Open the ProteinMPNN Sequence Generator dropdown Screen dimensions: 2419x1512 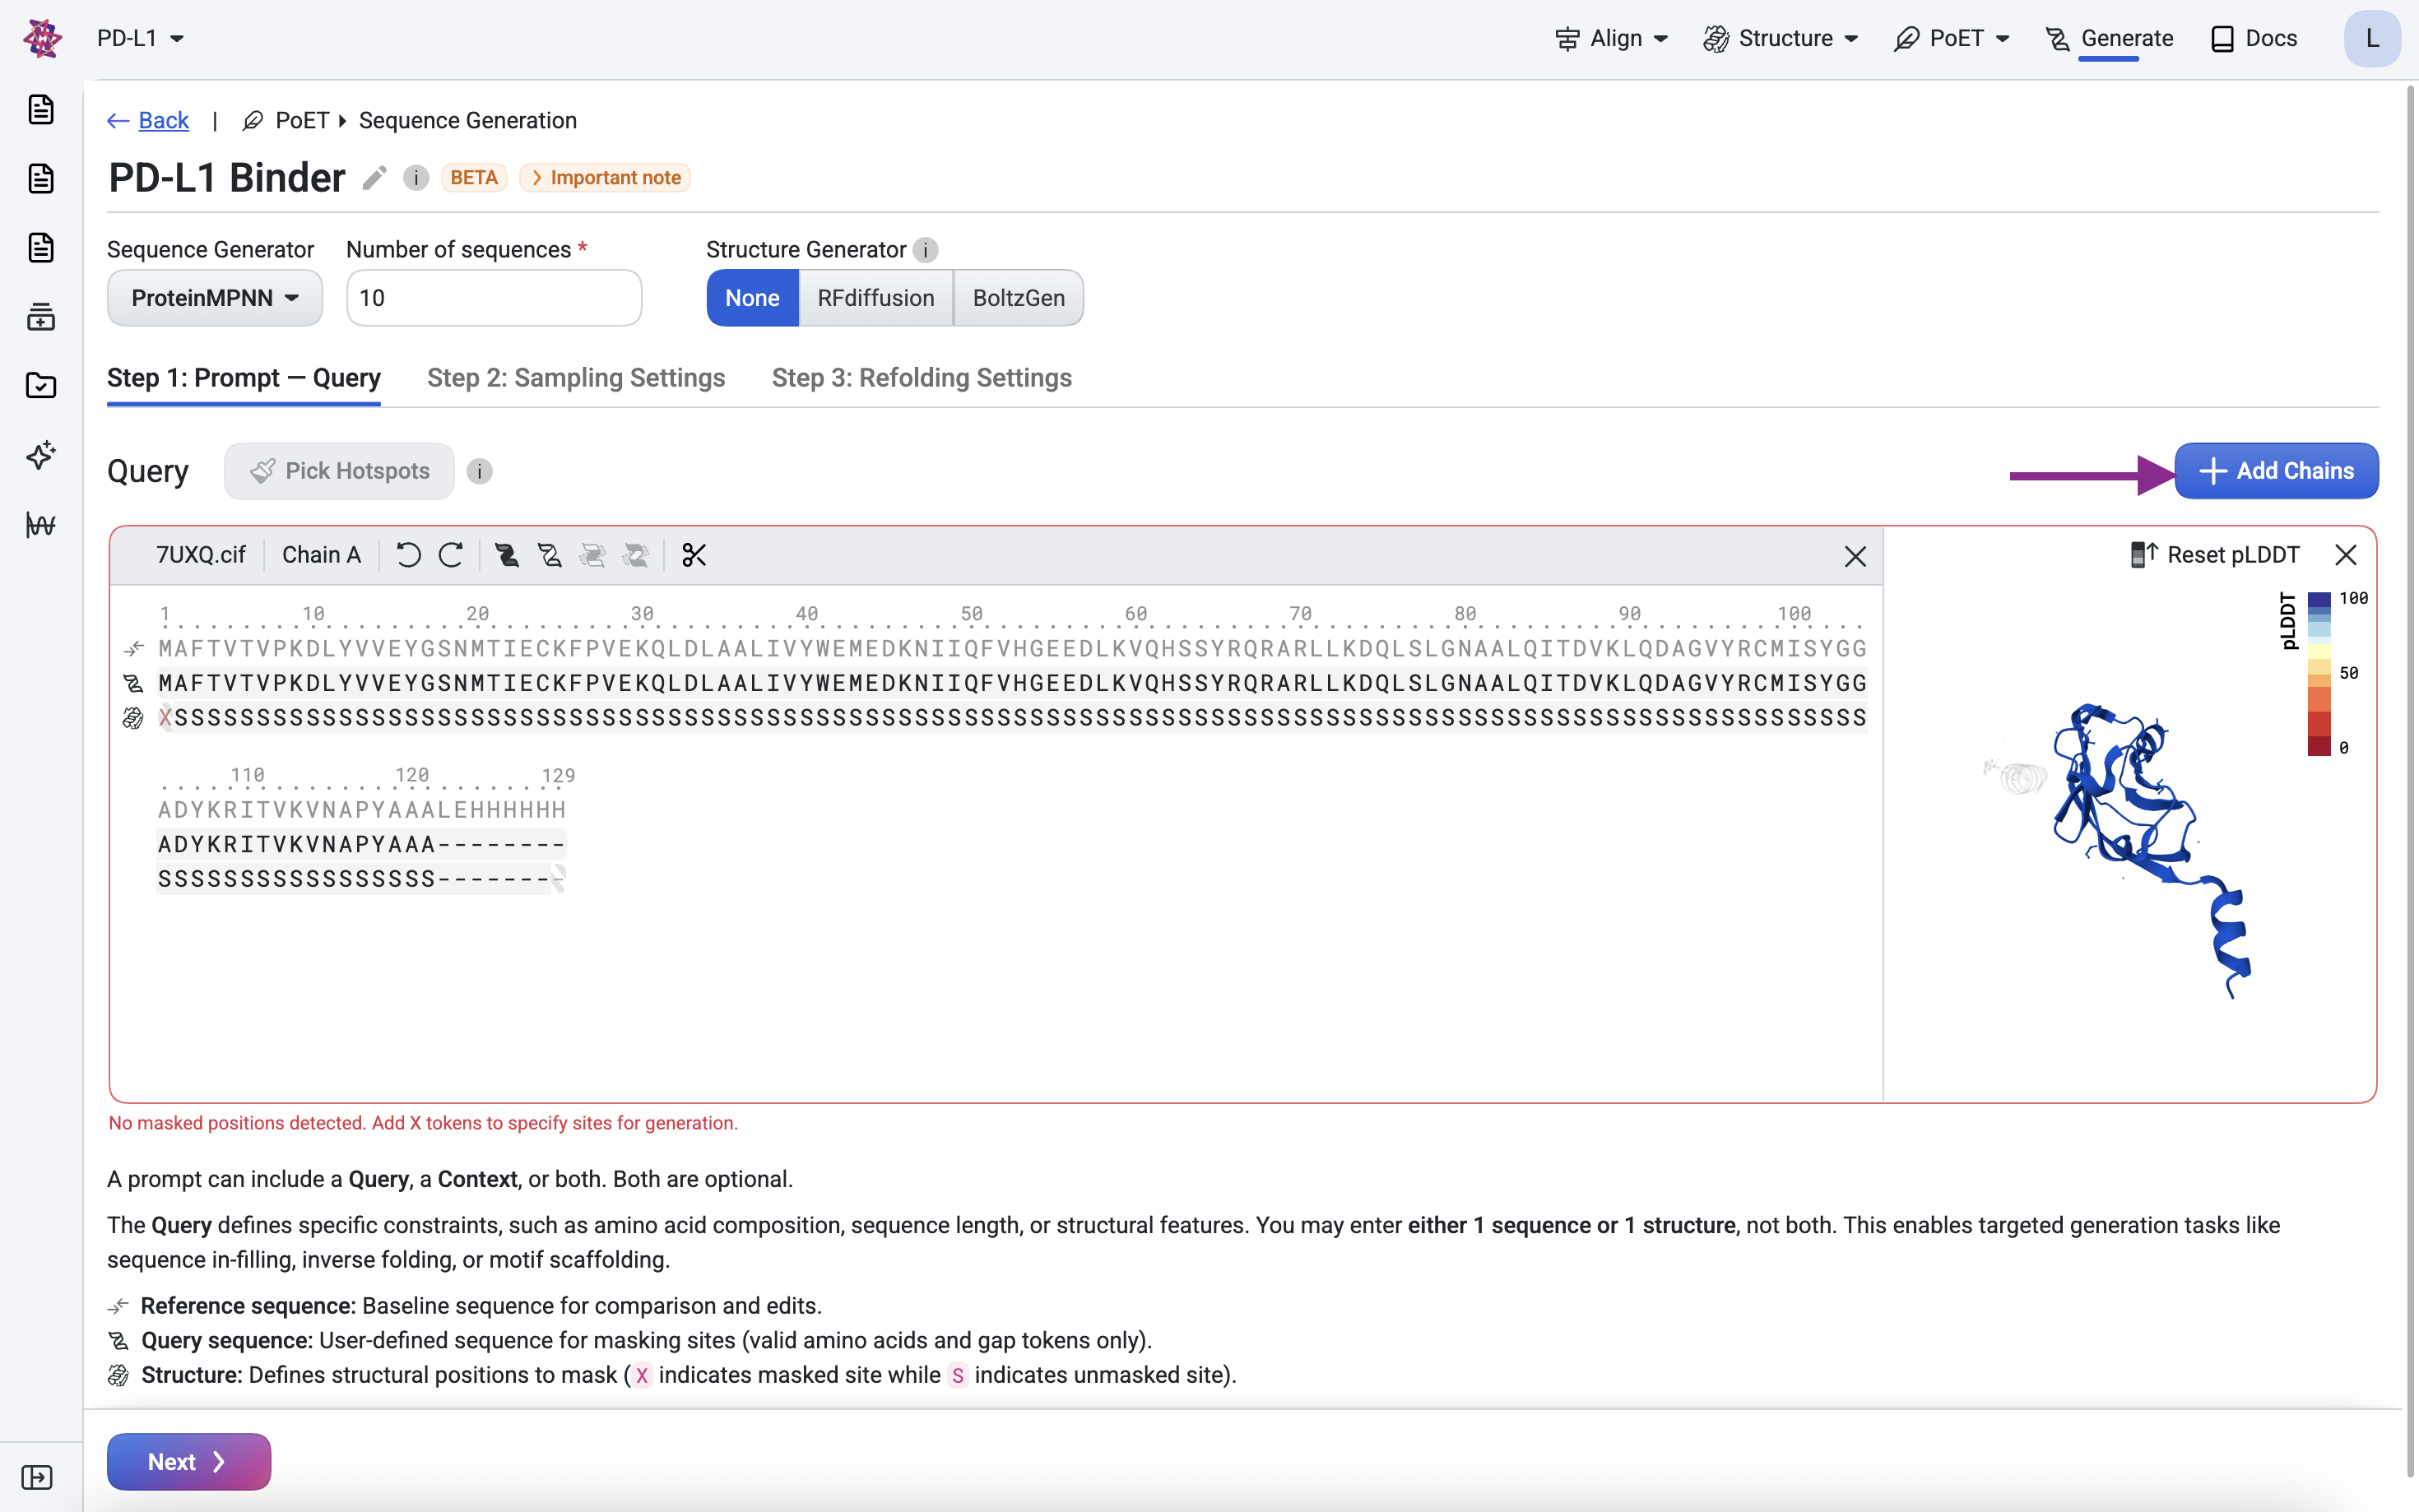tap(215, 298)
